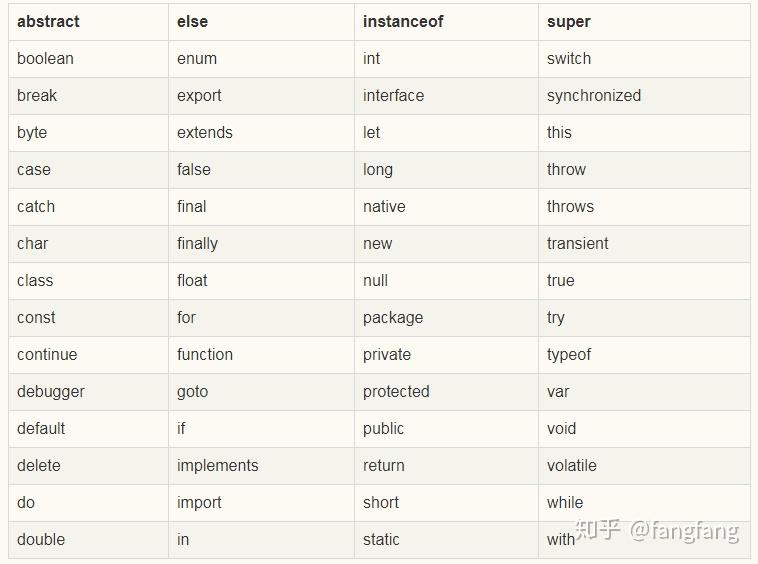The height and width of the screenshot is (564, 758).
Task: Click the 'abstract' header cell
Action: click(x=48, y=21)
